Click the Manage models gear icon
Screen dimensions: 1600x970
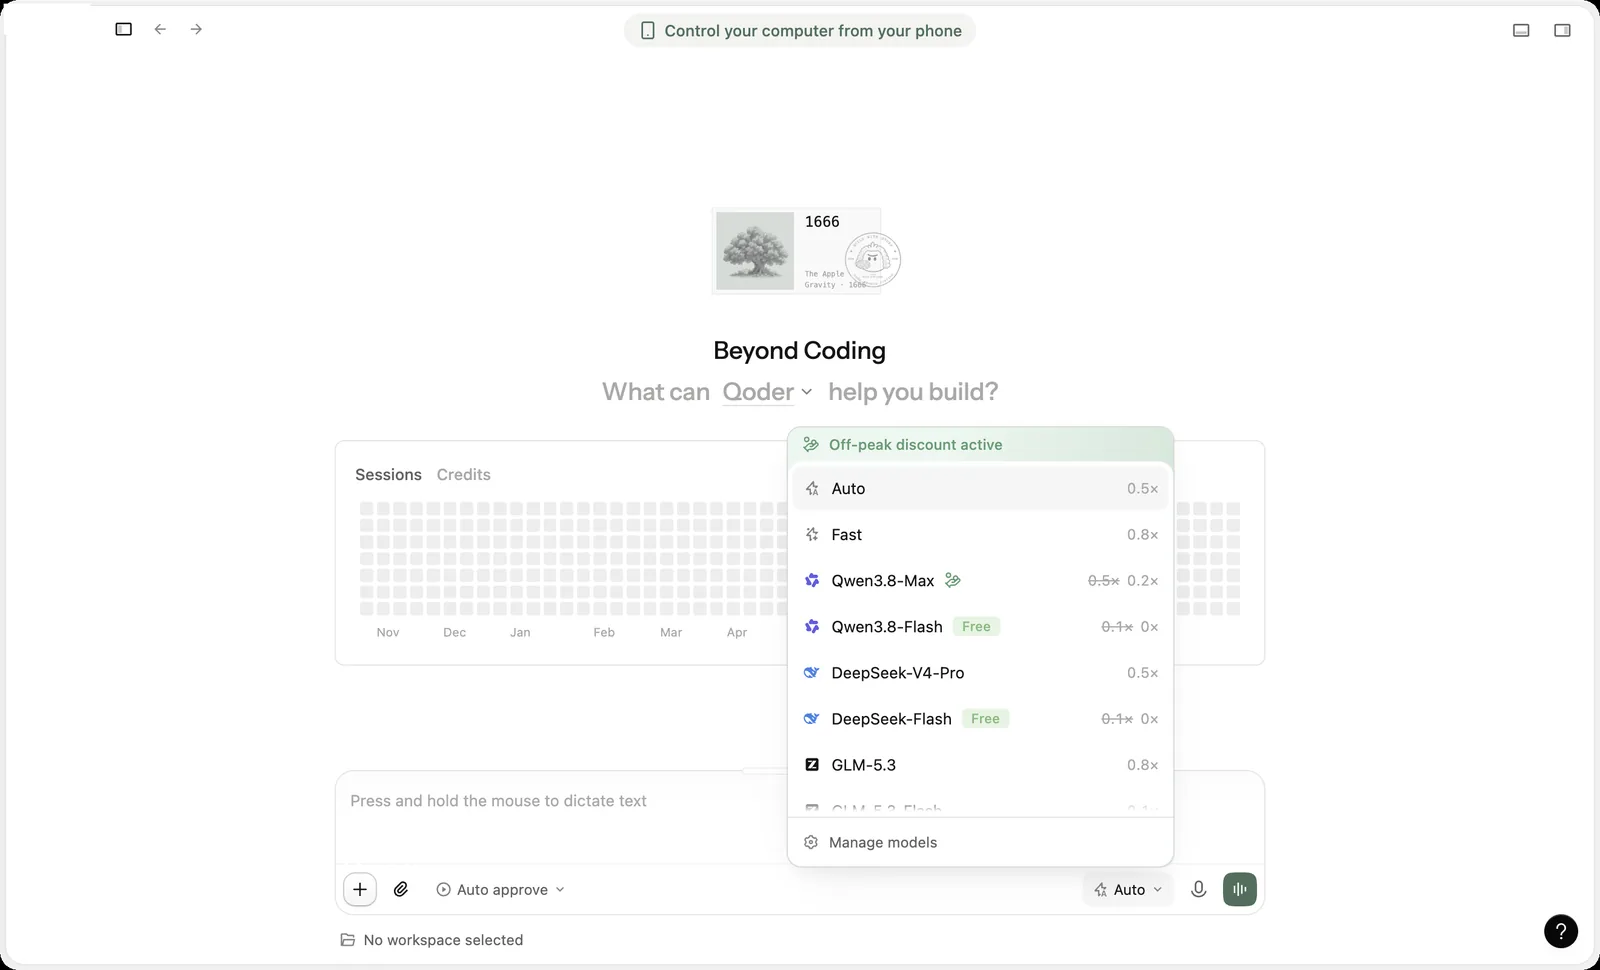(811, 843)
